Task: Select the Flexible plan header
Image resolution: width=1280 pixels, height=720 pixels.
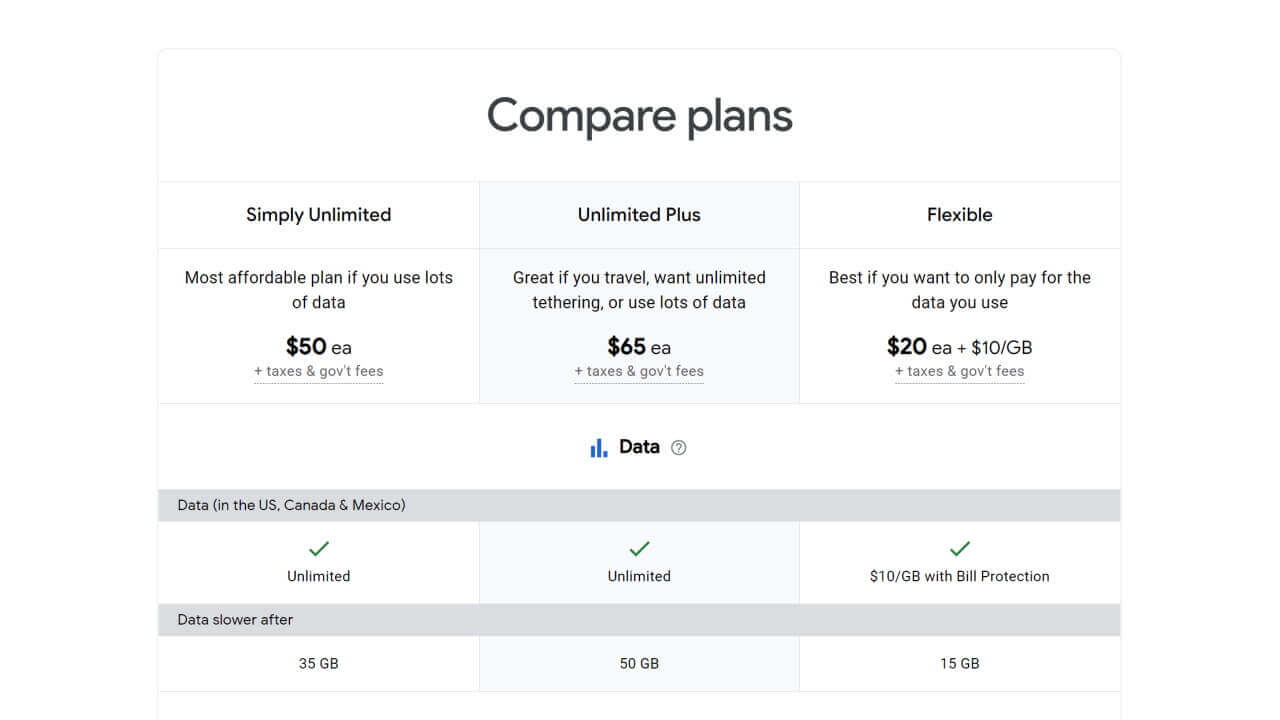Action: click(x=960, y=215)
